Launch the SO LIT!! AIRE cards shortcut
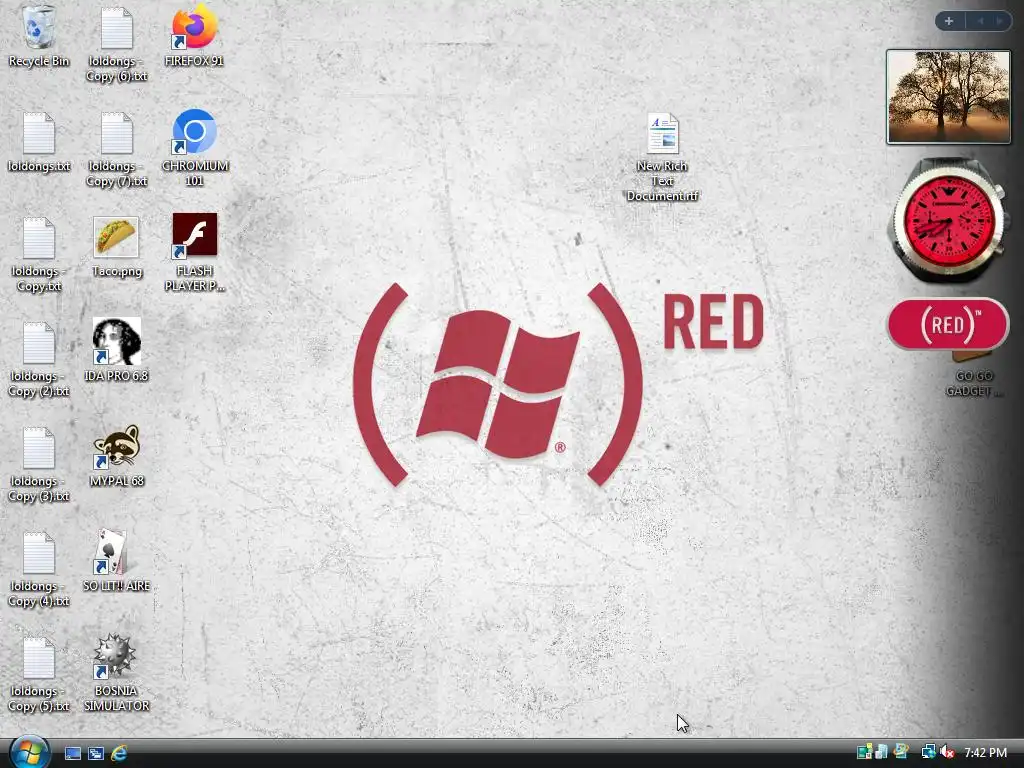 coord(116,561)
